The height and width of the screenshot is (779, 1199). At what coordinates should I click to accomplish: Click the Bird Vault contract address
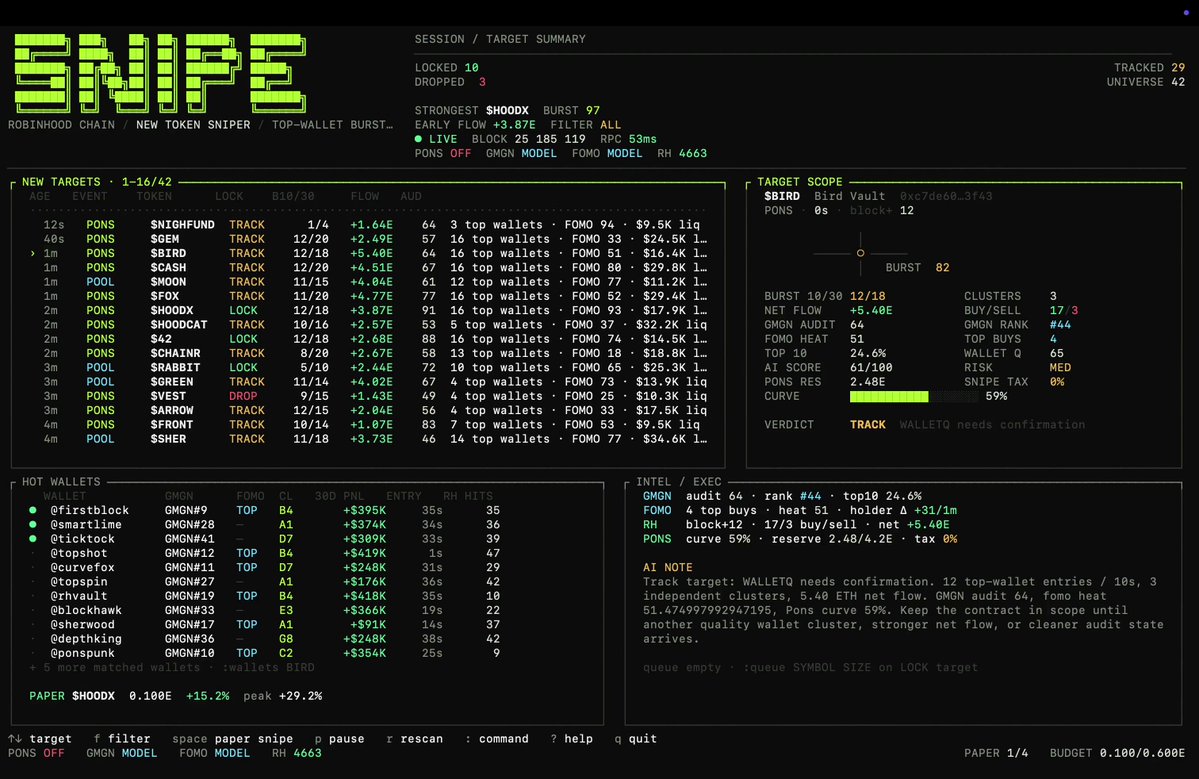pos(946,196)
